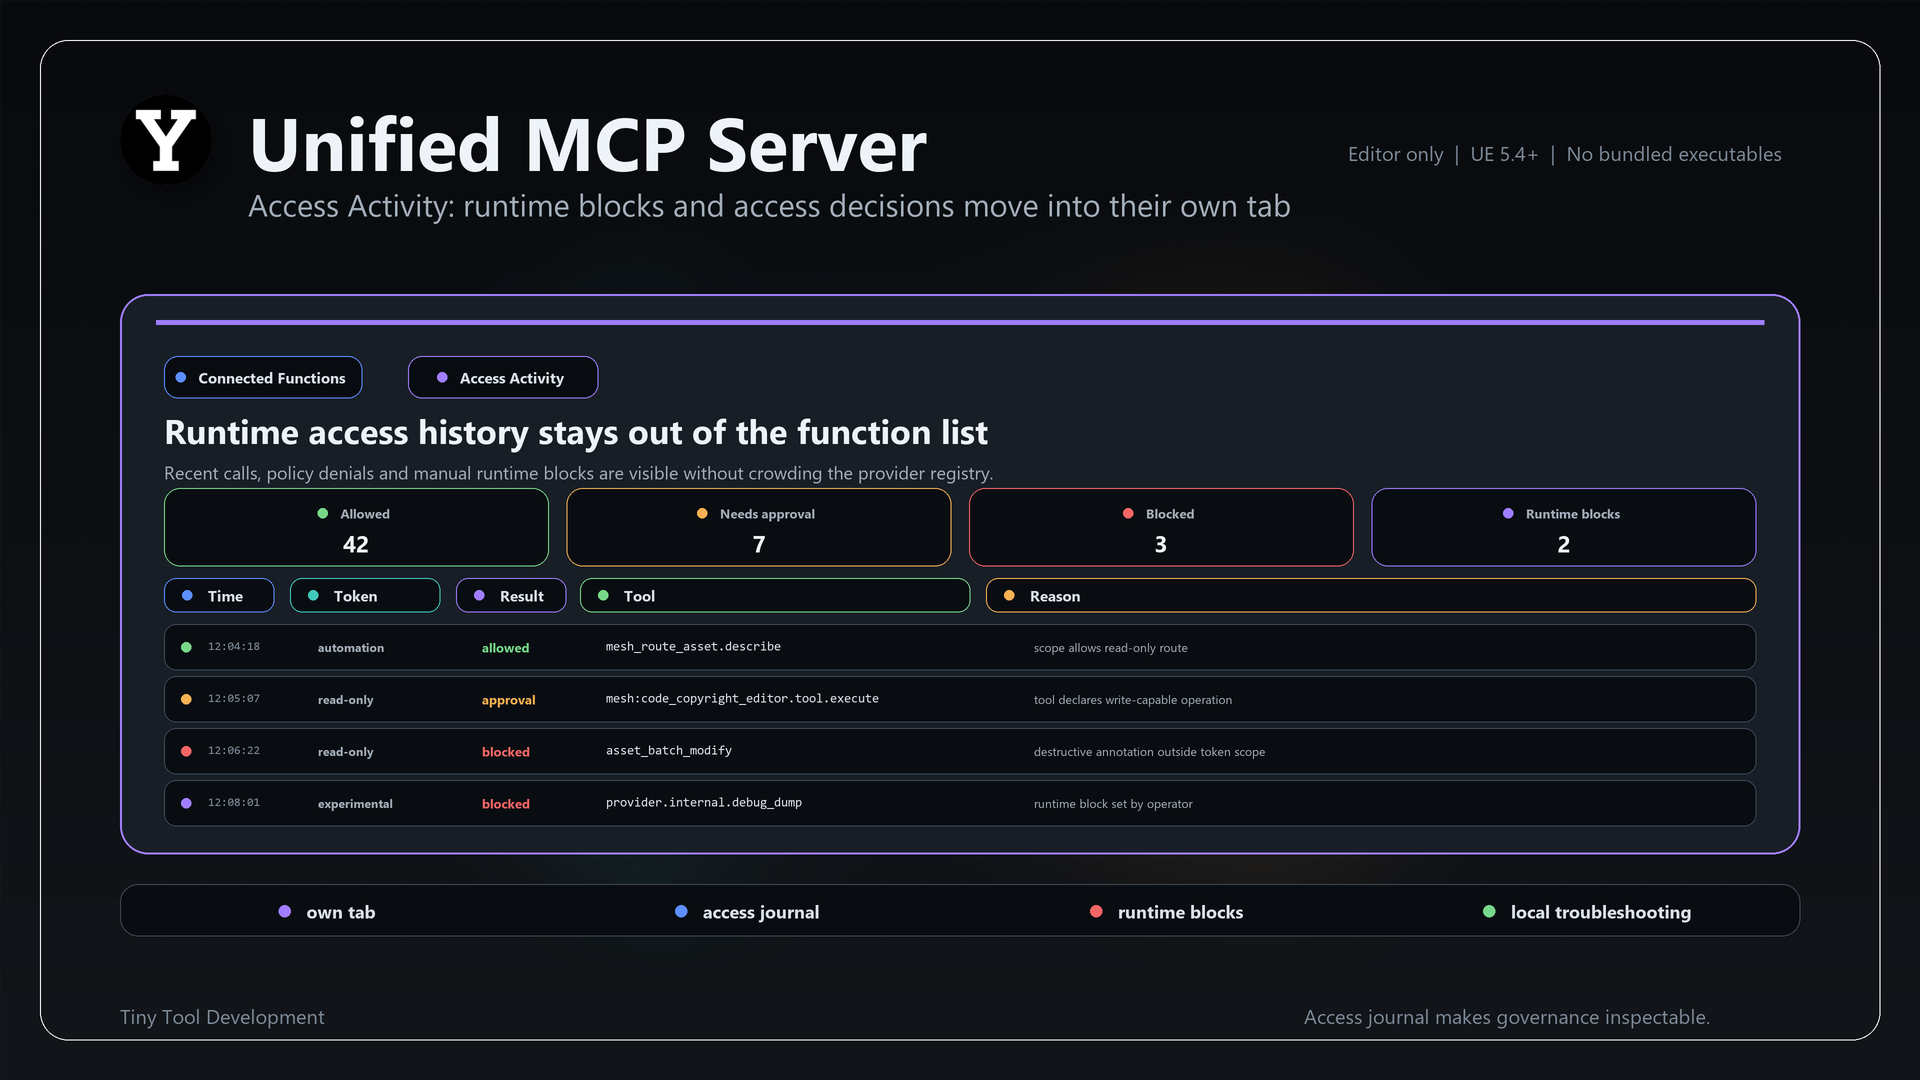
Task: Click the 'UE 5.4+' header text
Action: [1504, 154]
